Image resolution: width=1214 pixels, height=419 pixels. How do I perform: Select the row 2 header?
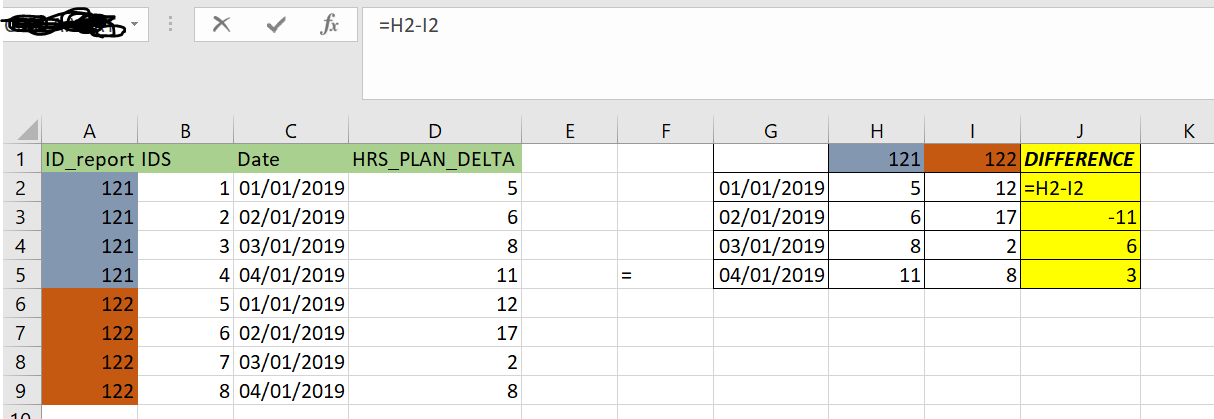21,187
